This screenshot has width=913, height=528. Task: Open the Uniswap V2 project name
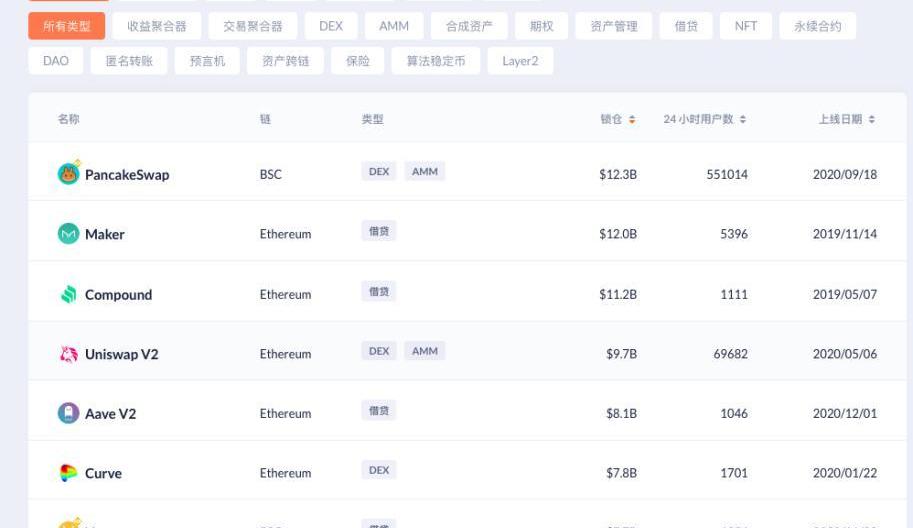121,354
